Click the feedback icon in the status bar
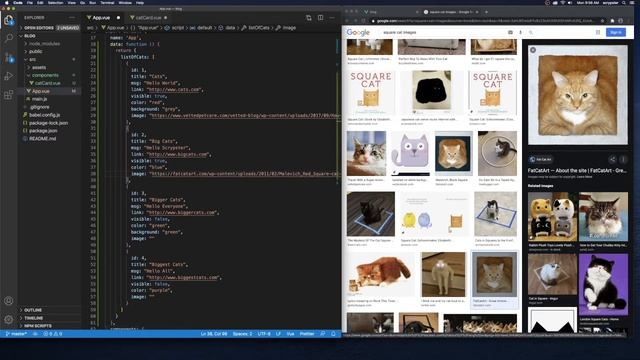 (x=322, y=333)
